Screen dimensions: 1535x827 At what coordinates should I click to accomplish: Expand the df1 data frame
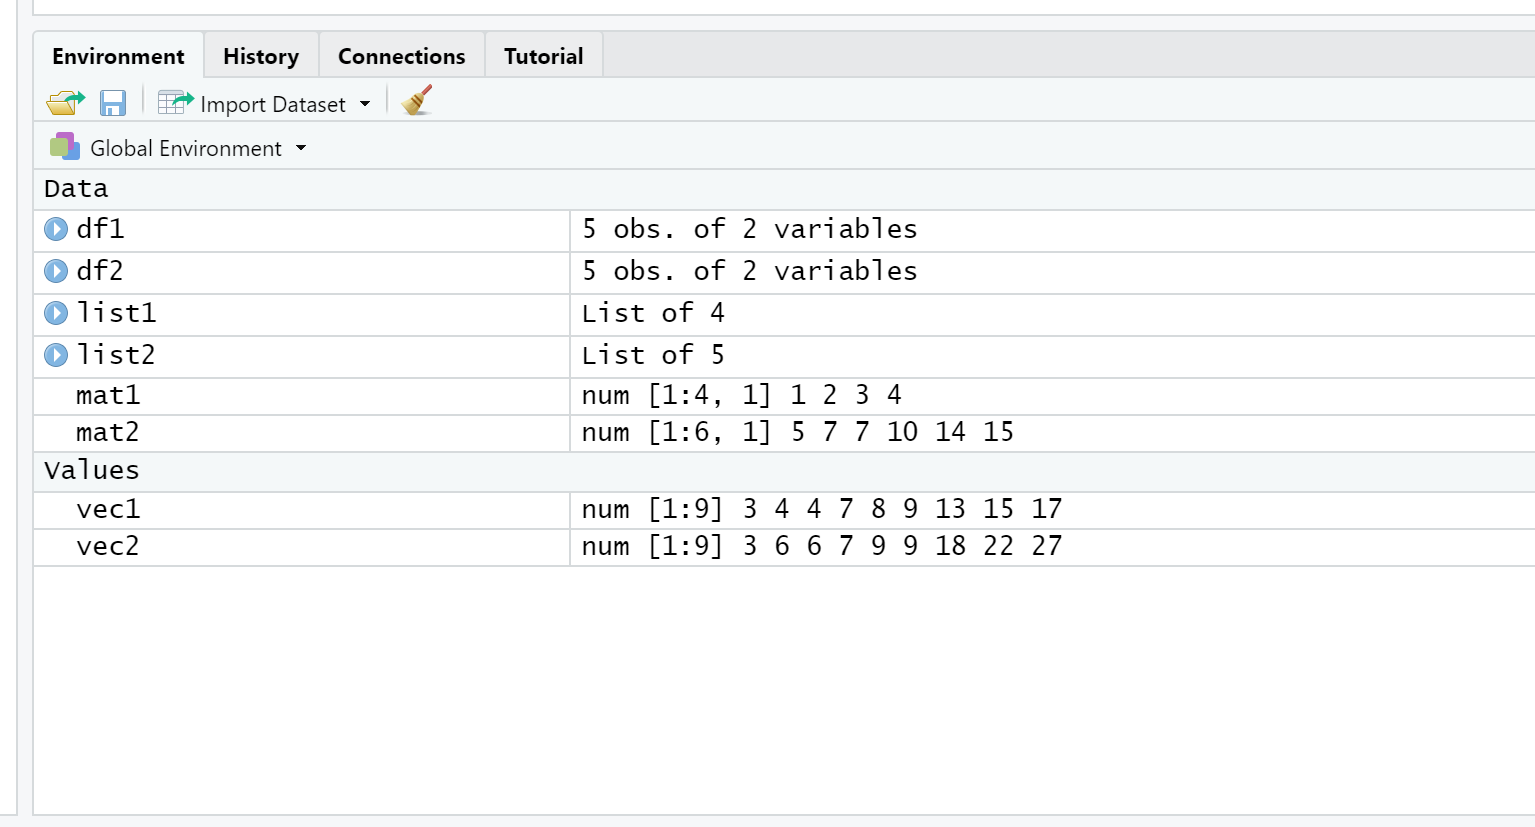56,230
